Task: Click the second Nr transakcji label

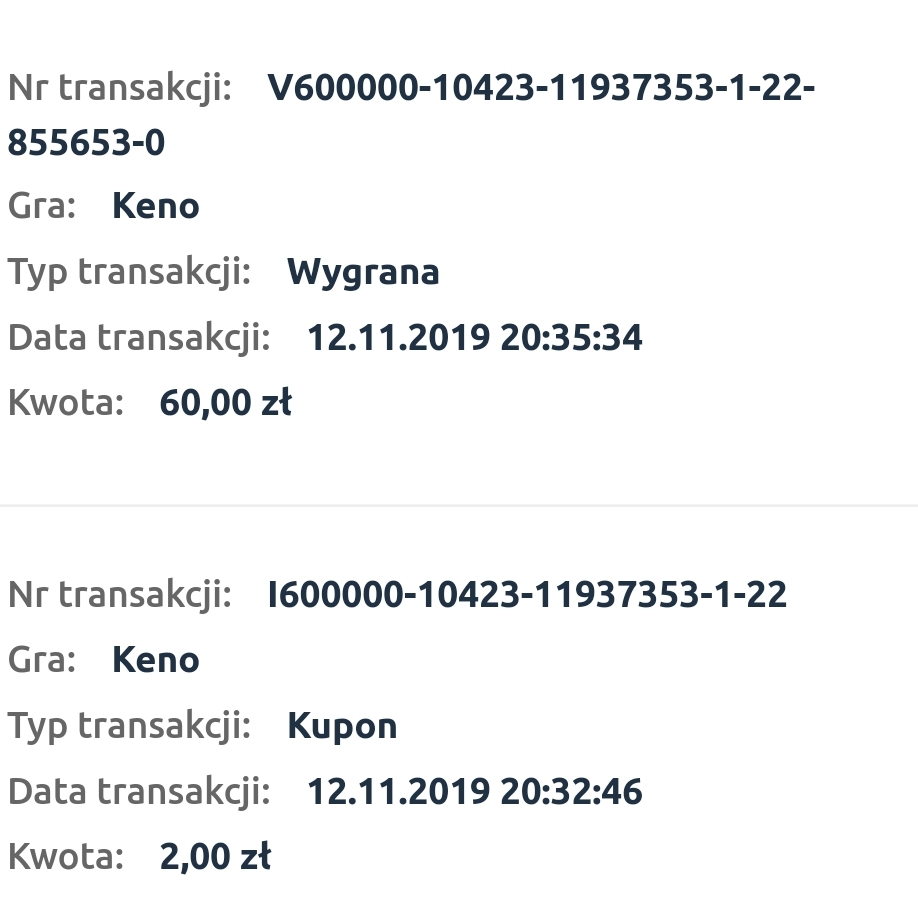Action: pos(120,595)
